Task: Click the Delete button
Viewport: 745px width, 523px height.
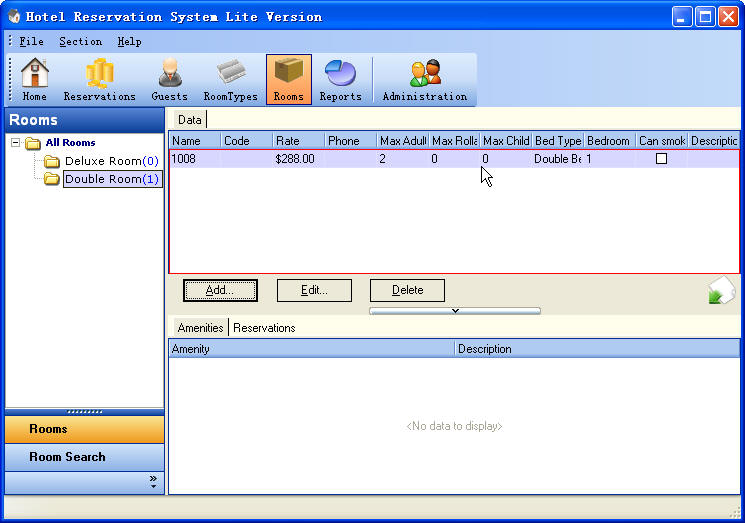Action: point(407,290)
